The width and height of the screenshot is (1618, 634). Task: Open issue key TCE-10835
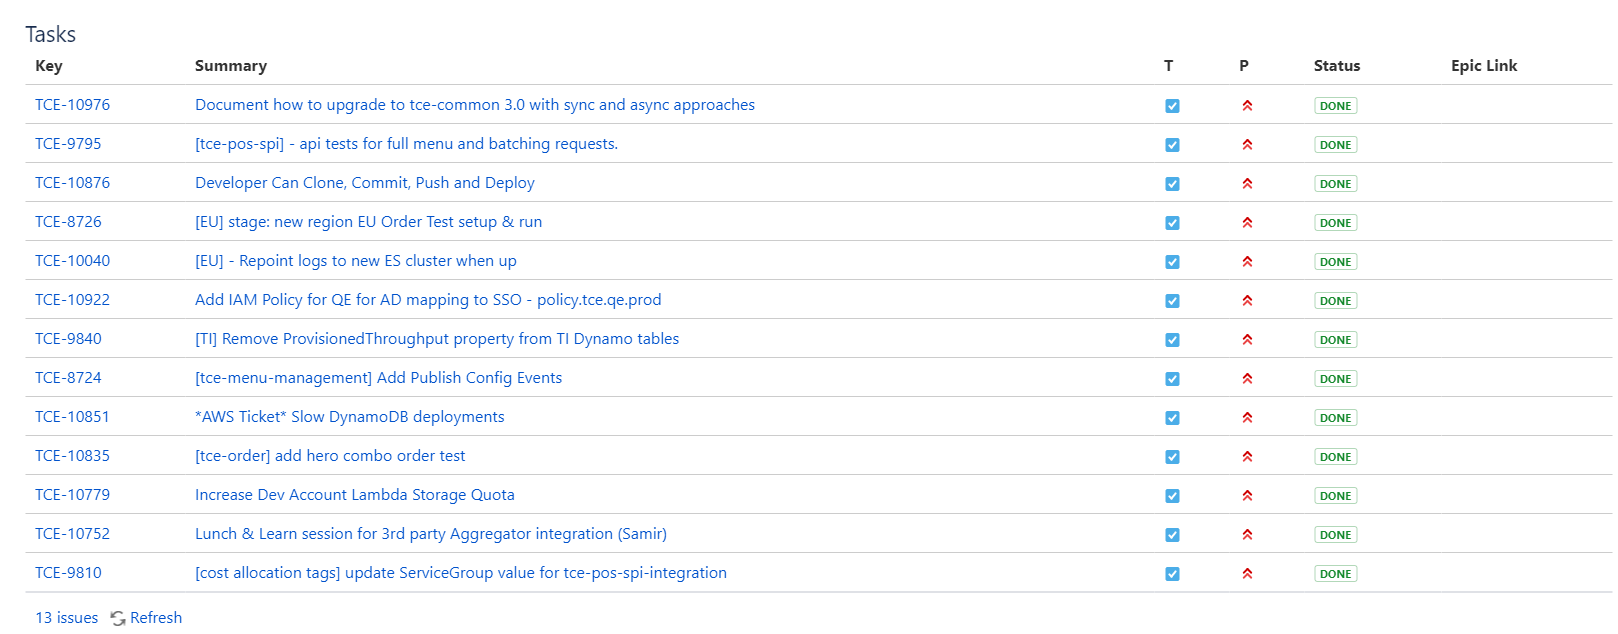pyautogui.click(x=72, y=456)
